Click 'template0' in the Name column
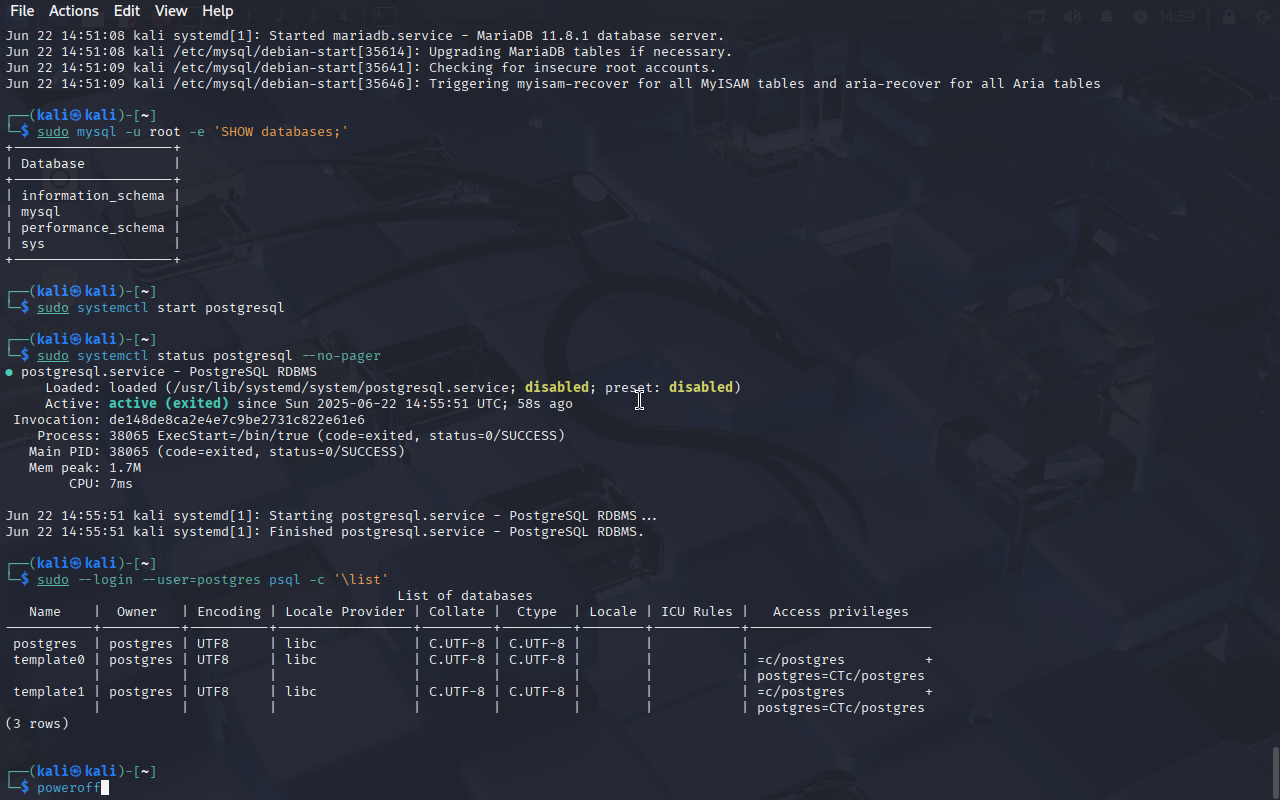The image size is (1280, 800). 49,660
